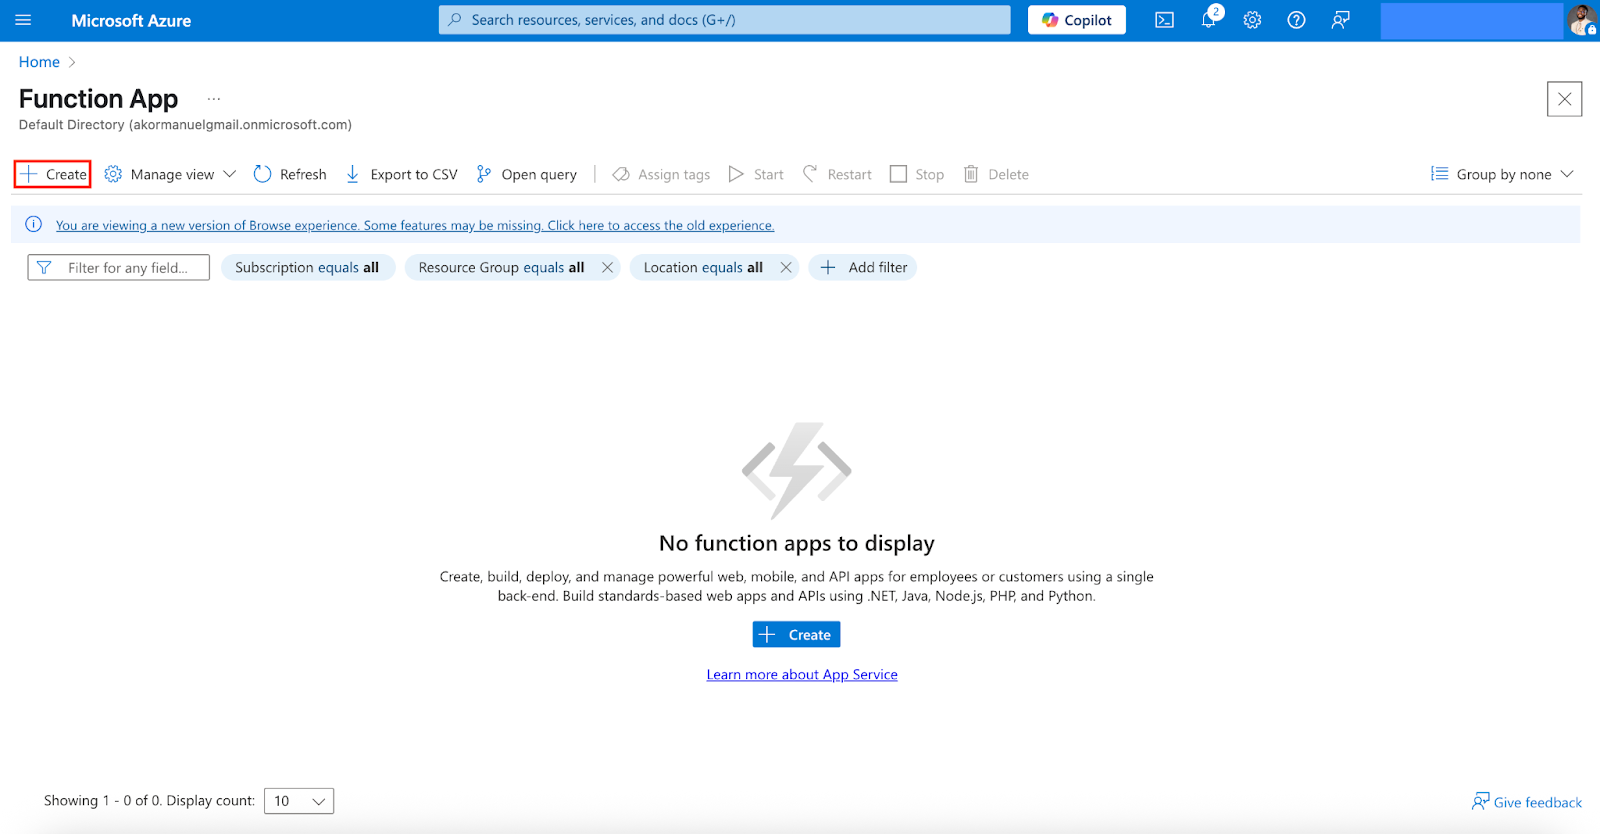1600x834 pixels.
Task: Click the Delete toolbar button
Action: tap(996, 174)
